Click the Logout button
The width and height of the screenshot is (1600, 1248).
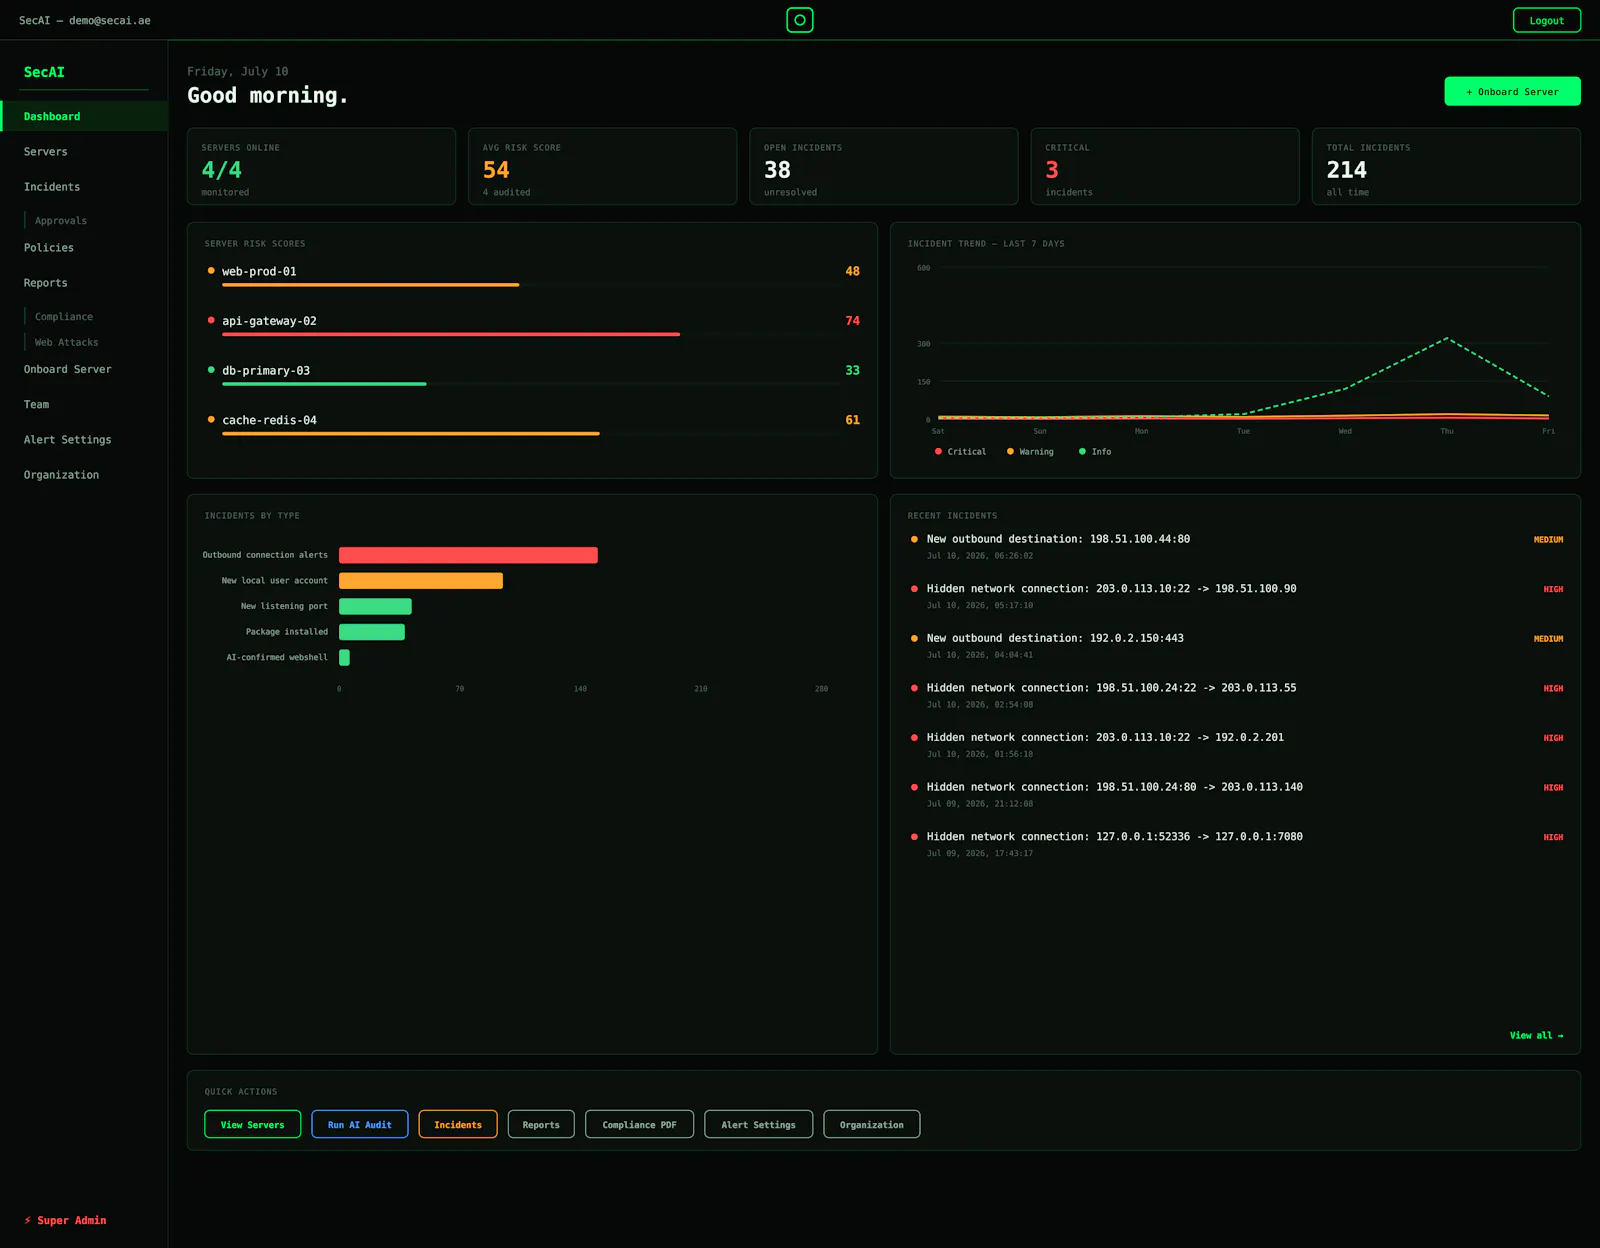tap(1546, 20)
